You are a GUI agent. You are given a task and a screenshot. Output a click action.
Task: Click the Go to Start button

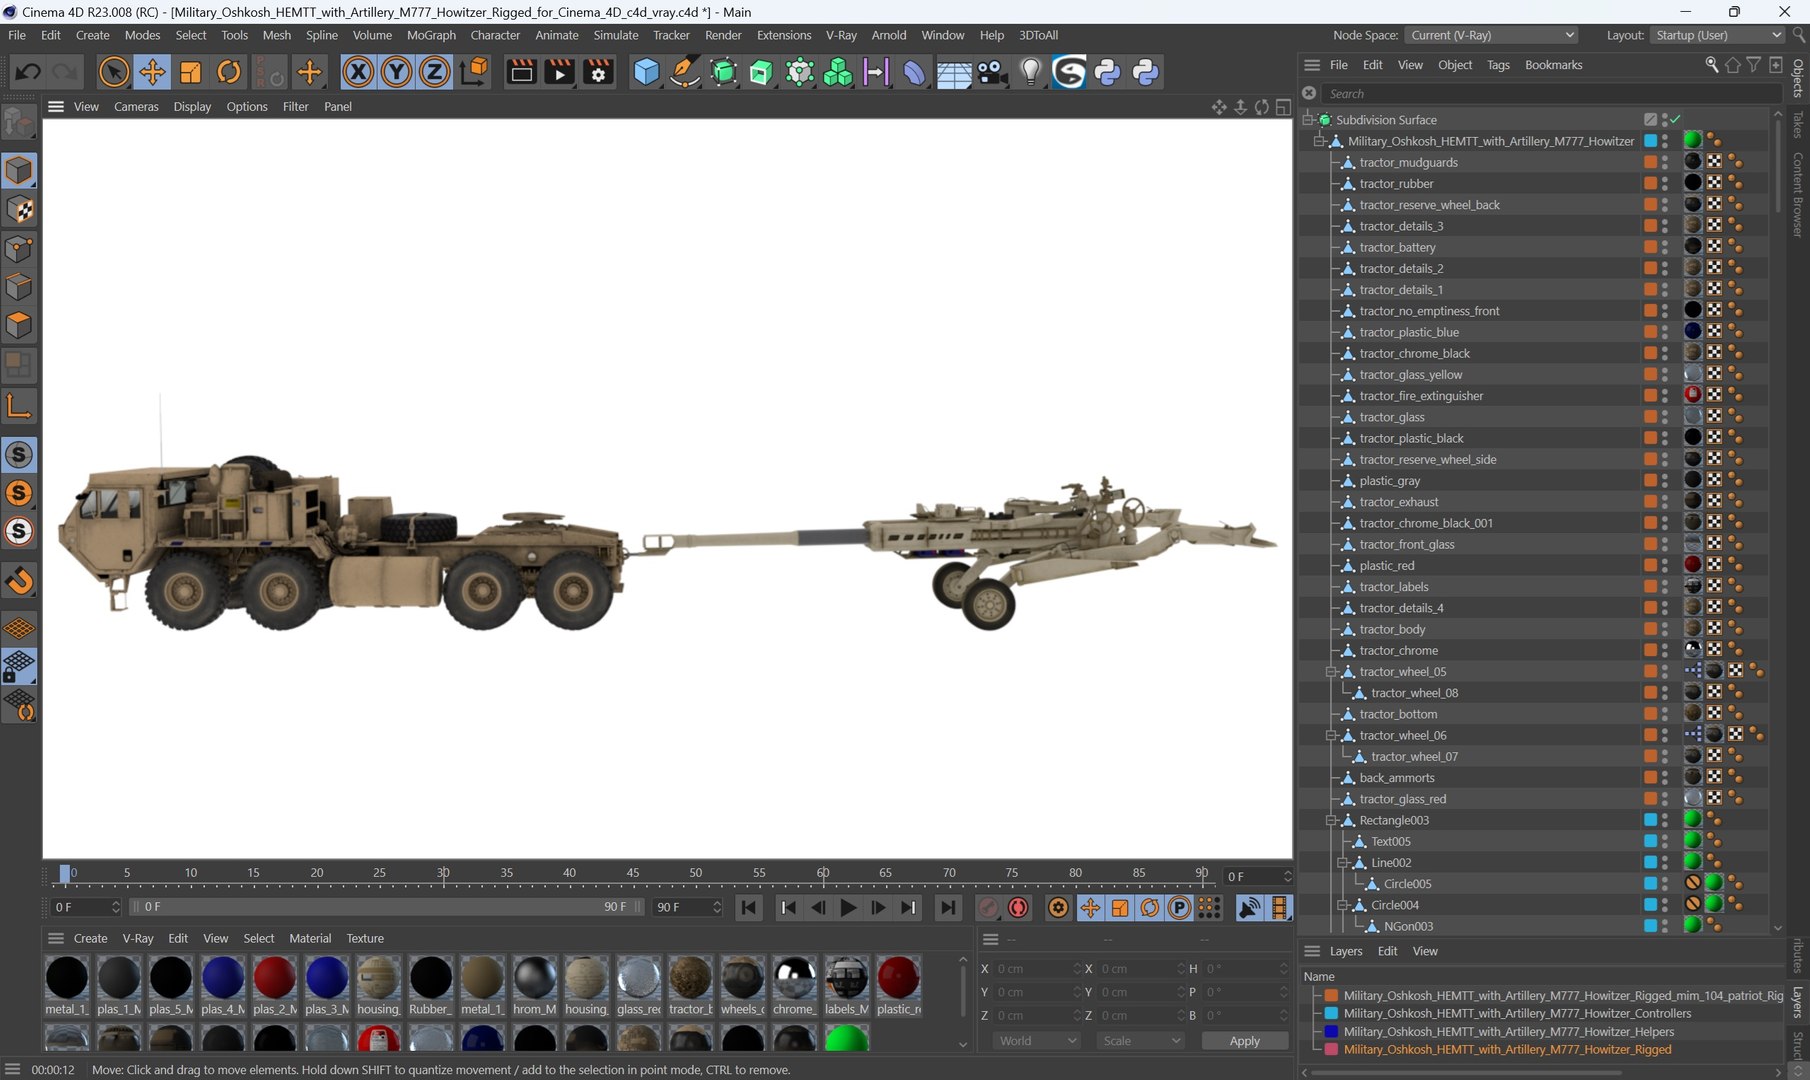tap(748, 907)
